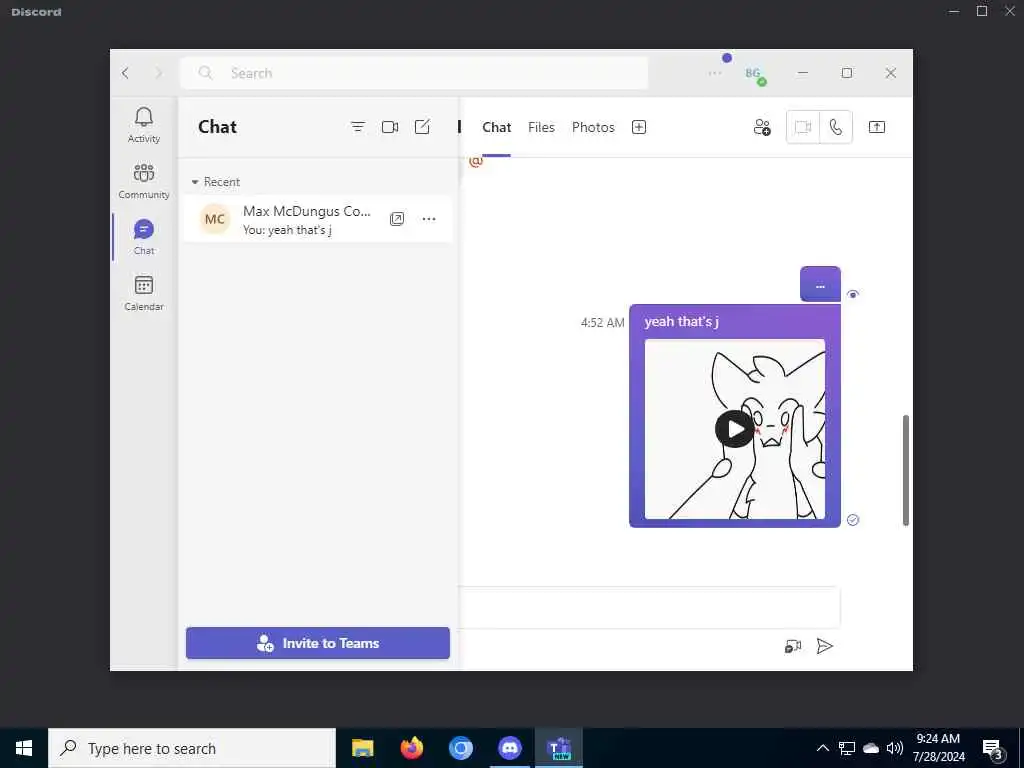Image resolution: width=1024 pixels, height=768 pixels.
Task: Open the volume icon in system tray
Action: tap(895, 748)
